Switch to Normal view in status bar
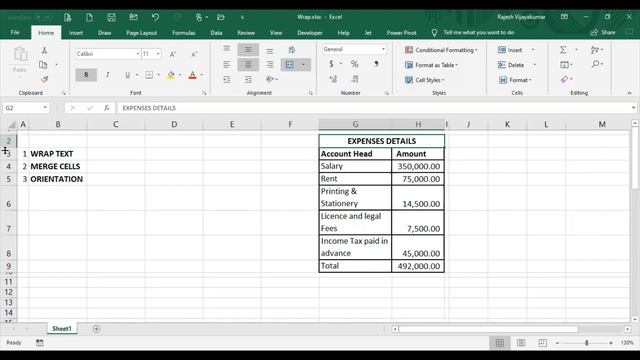The width and height of the screenshot is (640, 360). (500, 343)
